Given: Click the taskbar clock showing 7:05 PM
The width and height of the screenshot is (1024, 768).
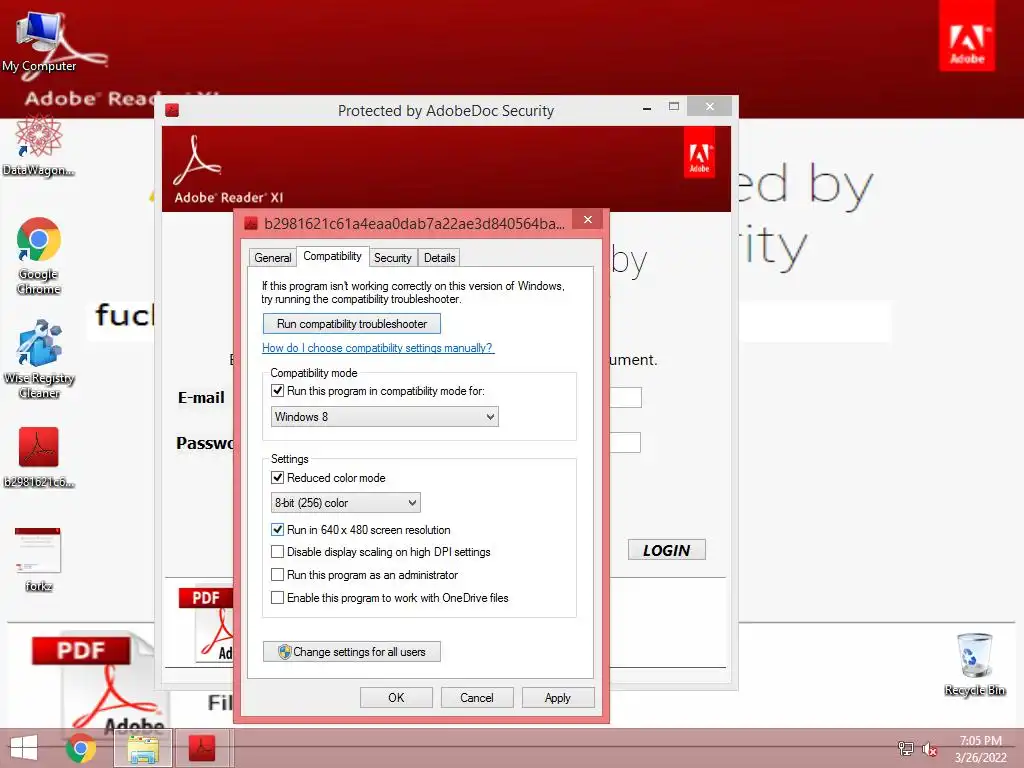Looking at the screenshot, I should click(x=980, y=749).
